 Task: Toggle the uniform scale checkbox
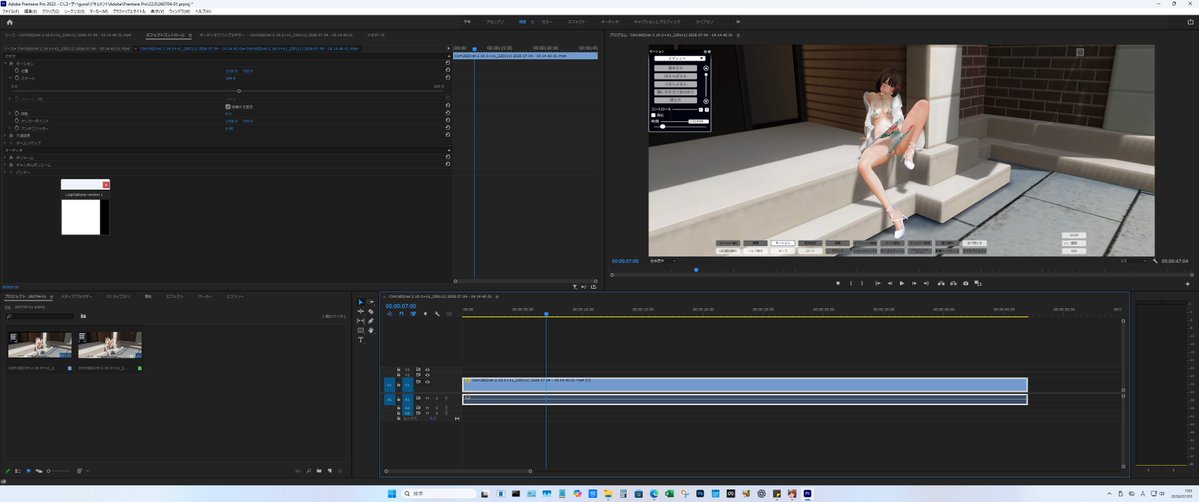[x=228, y=106]
